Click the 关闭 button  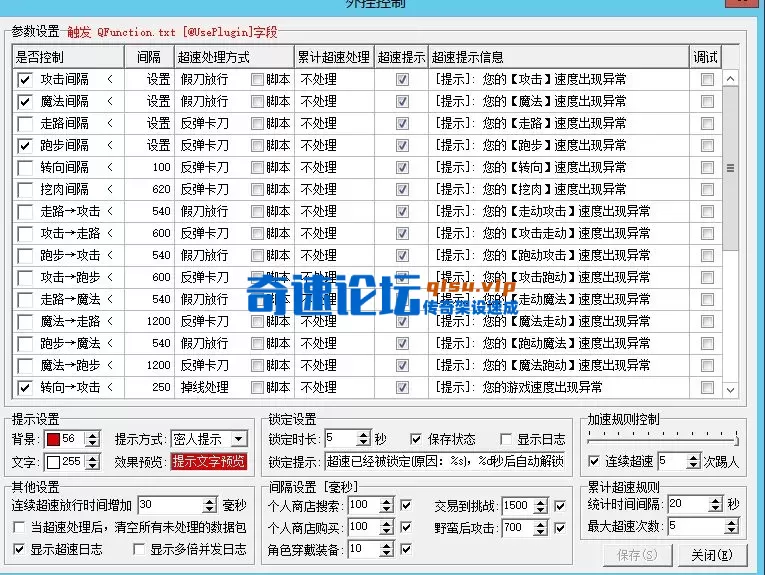(711, 555)
